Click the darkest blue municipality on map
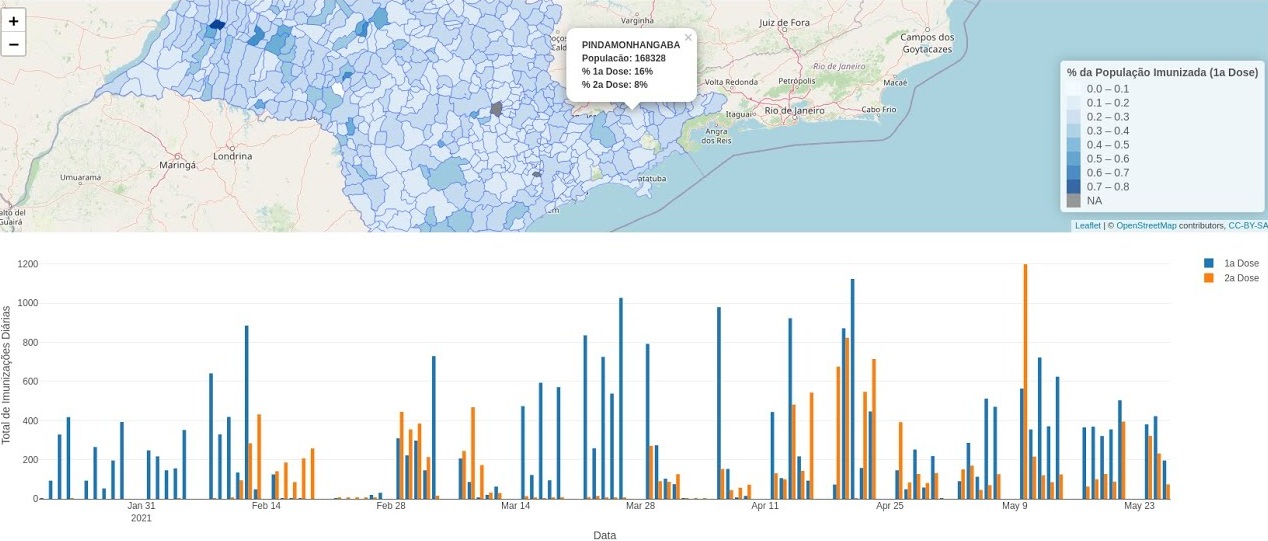The height and width of the screenshot is (541, 1268). coord(217,25)
